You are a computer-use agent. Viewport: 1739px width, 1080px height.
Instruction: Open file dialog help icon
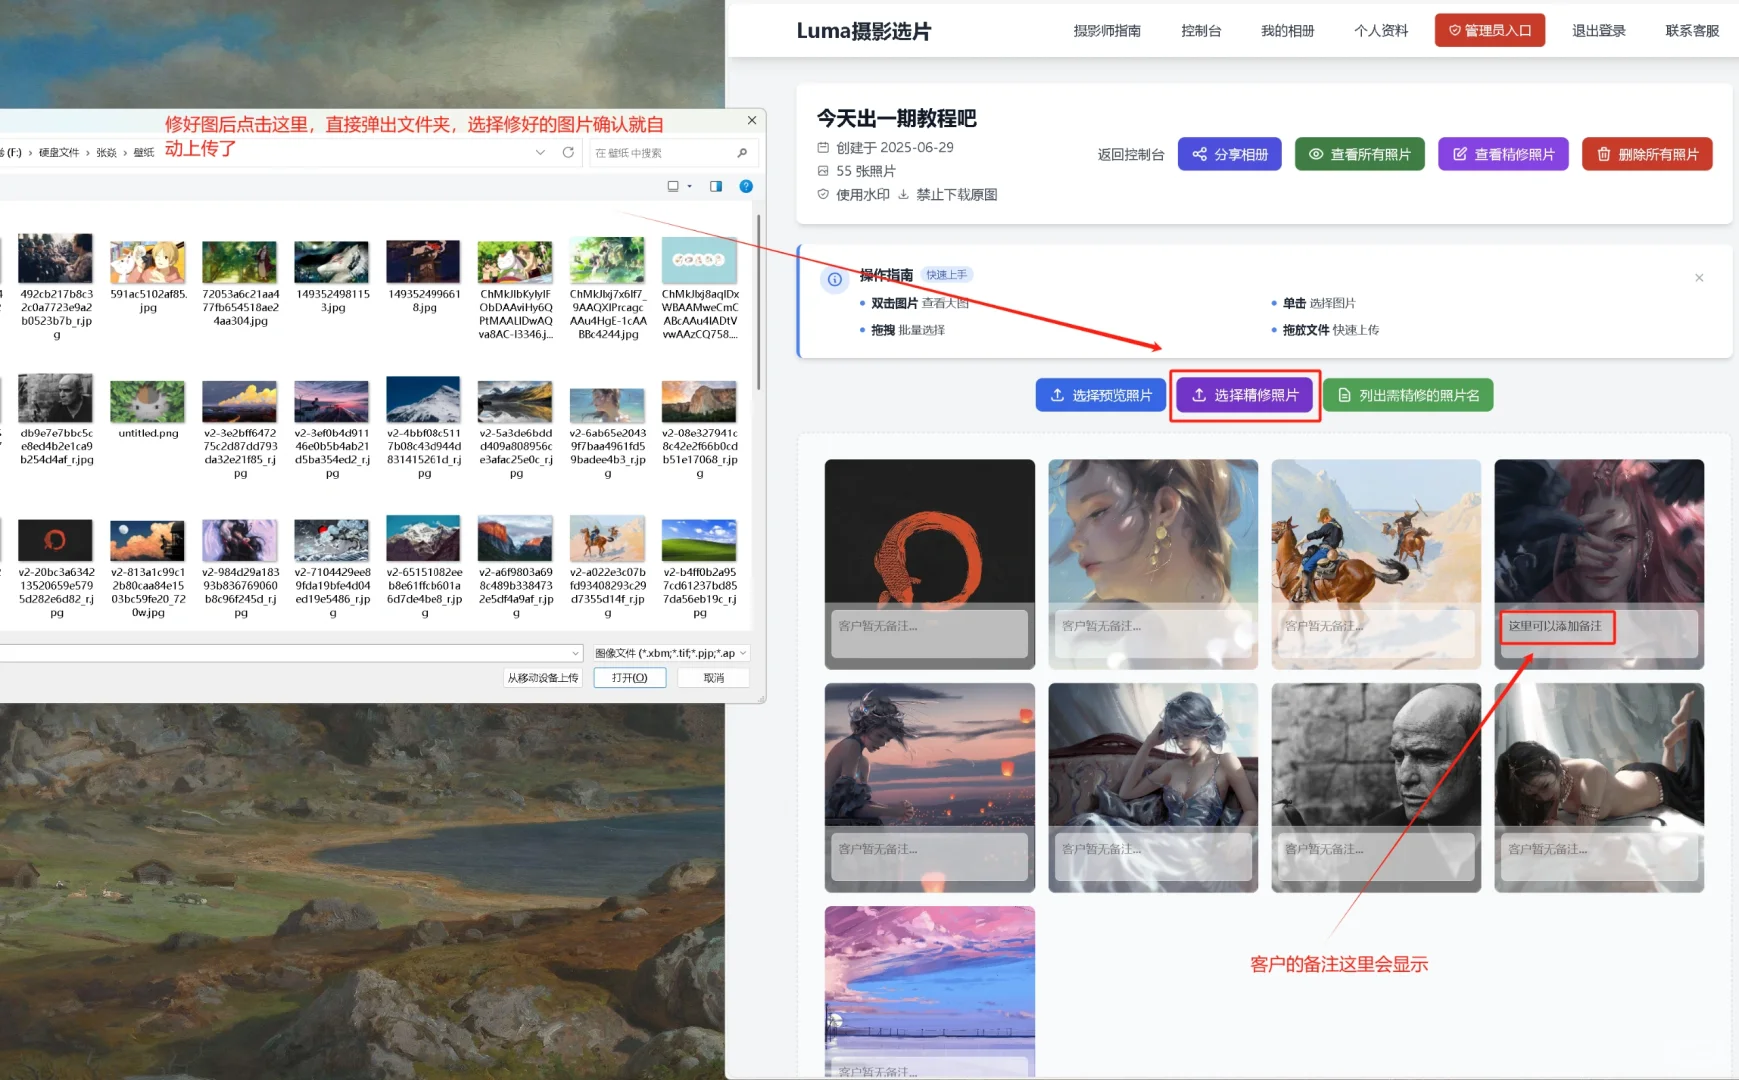(x=746, y=186)
